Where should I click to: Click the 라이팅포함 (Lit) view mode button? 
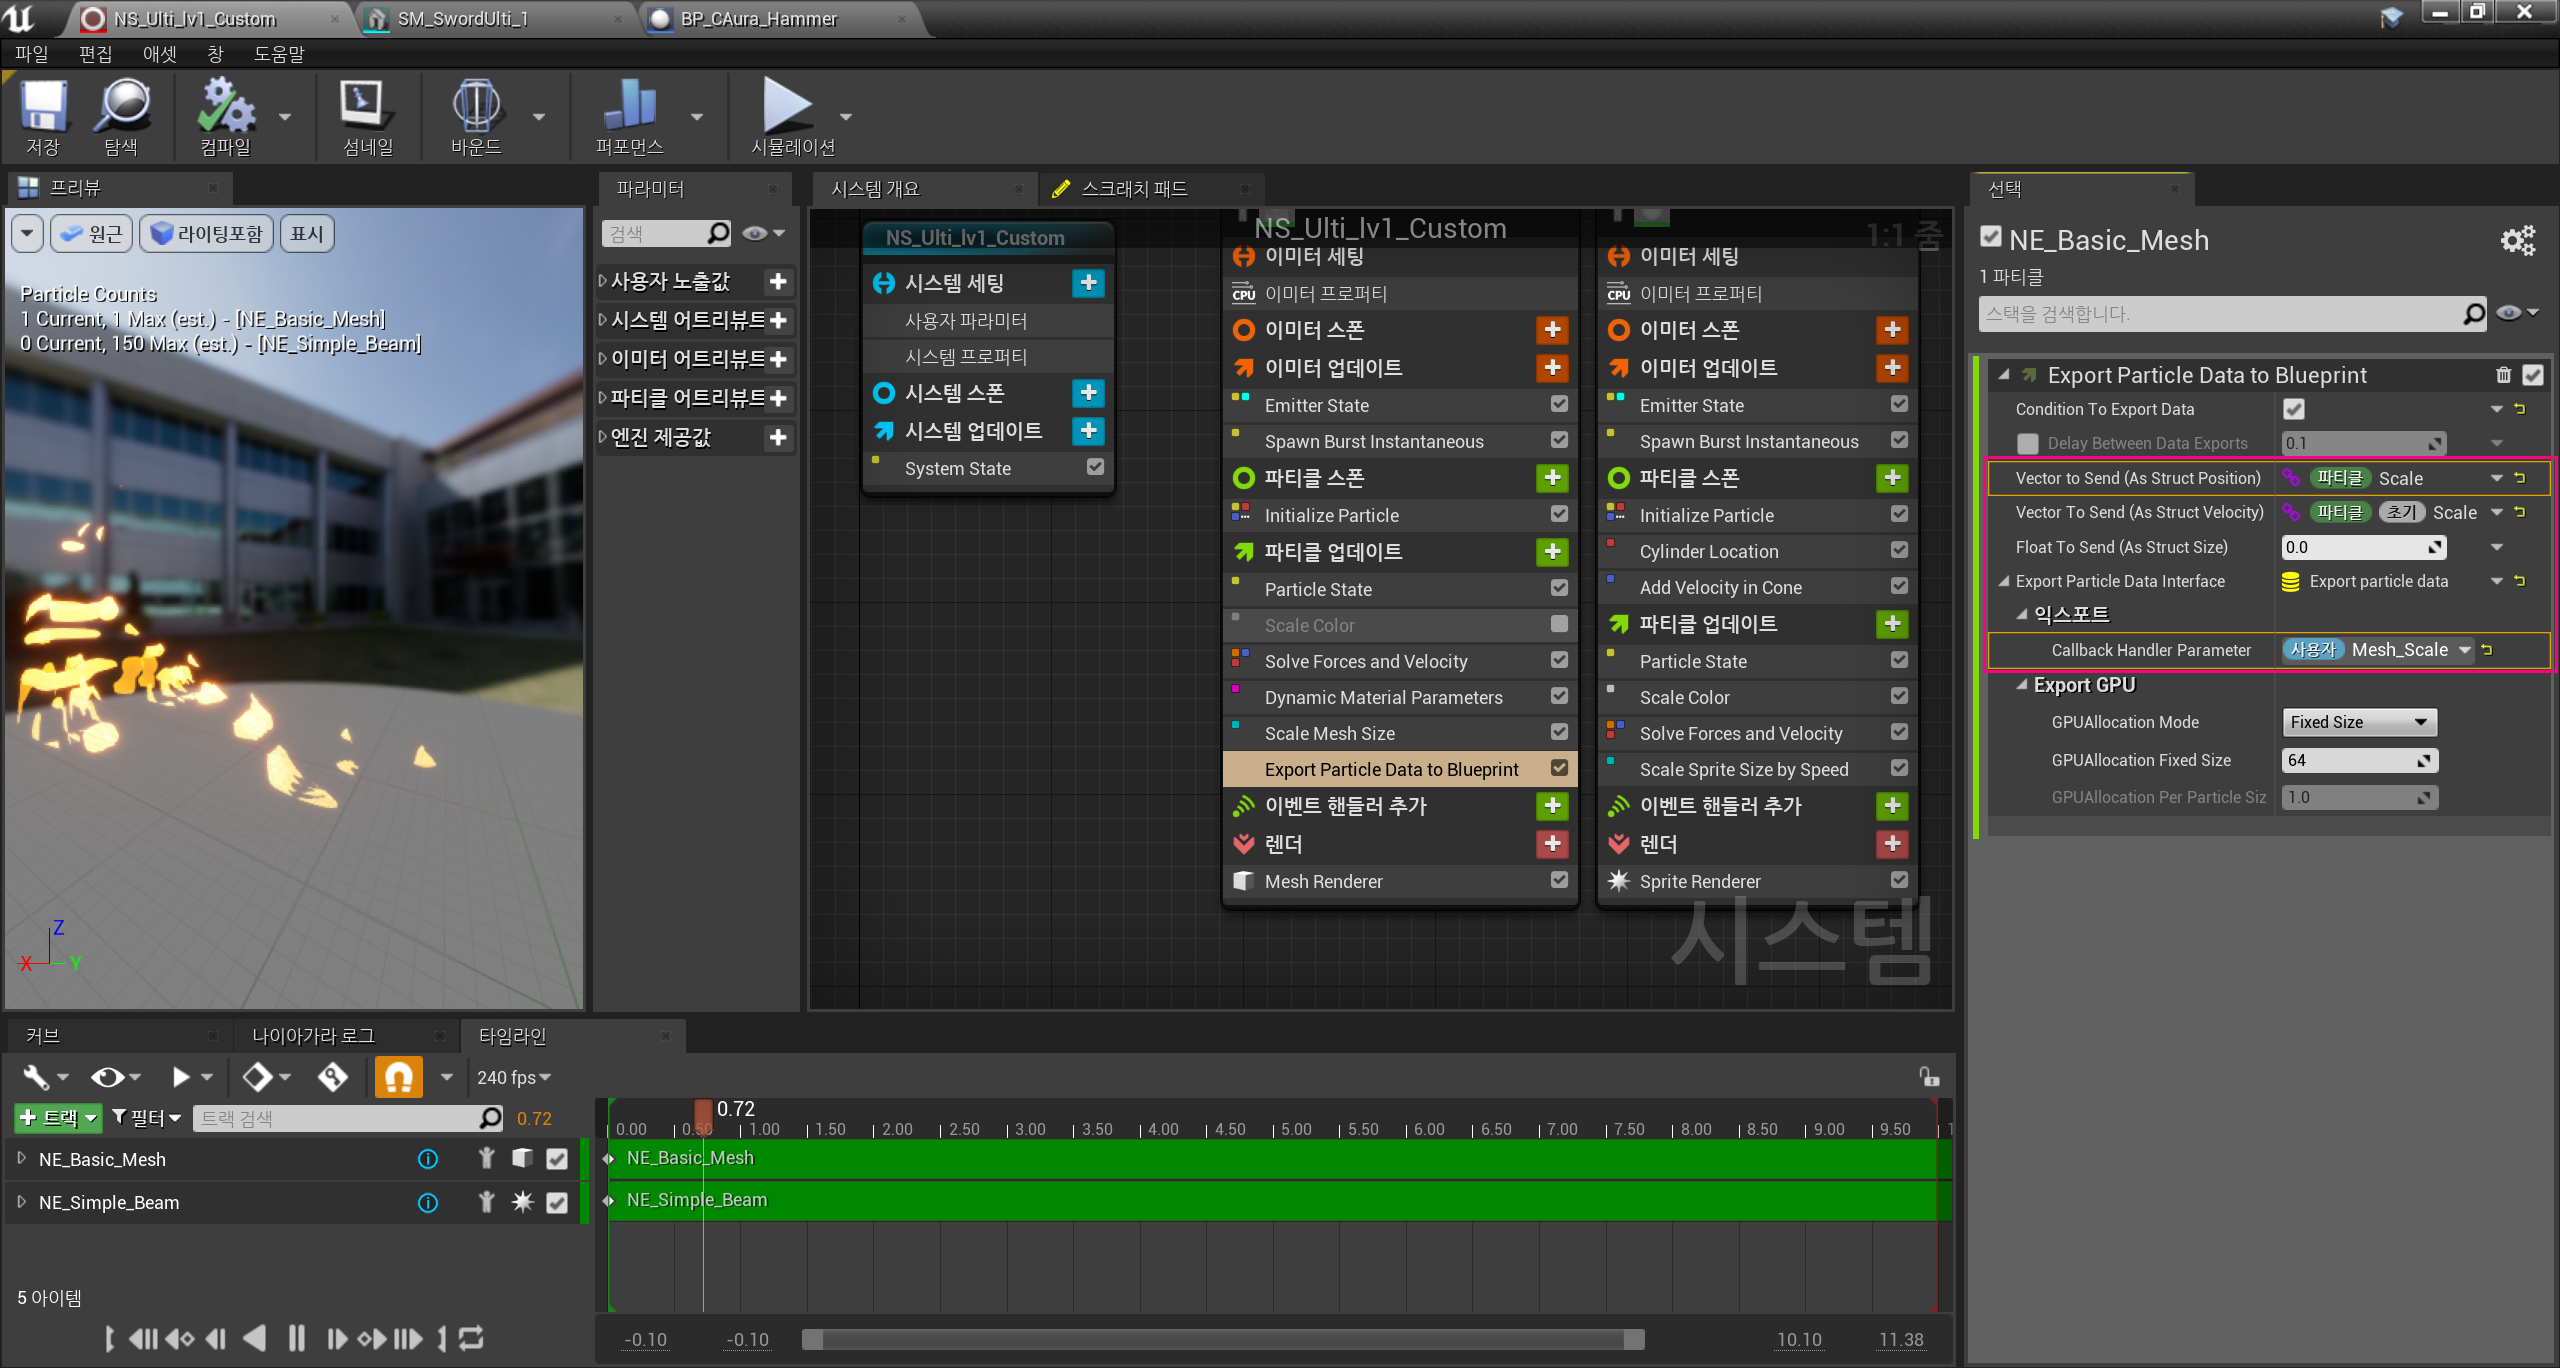[206, 234]
